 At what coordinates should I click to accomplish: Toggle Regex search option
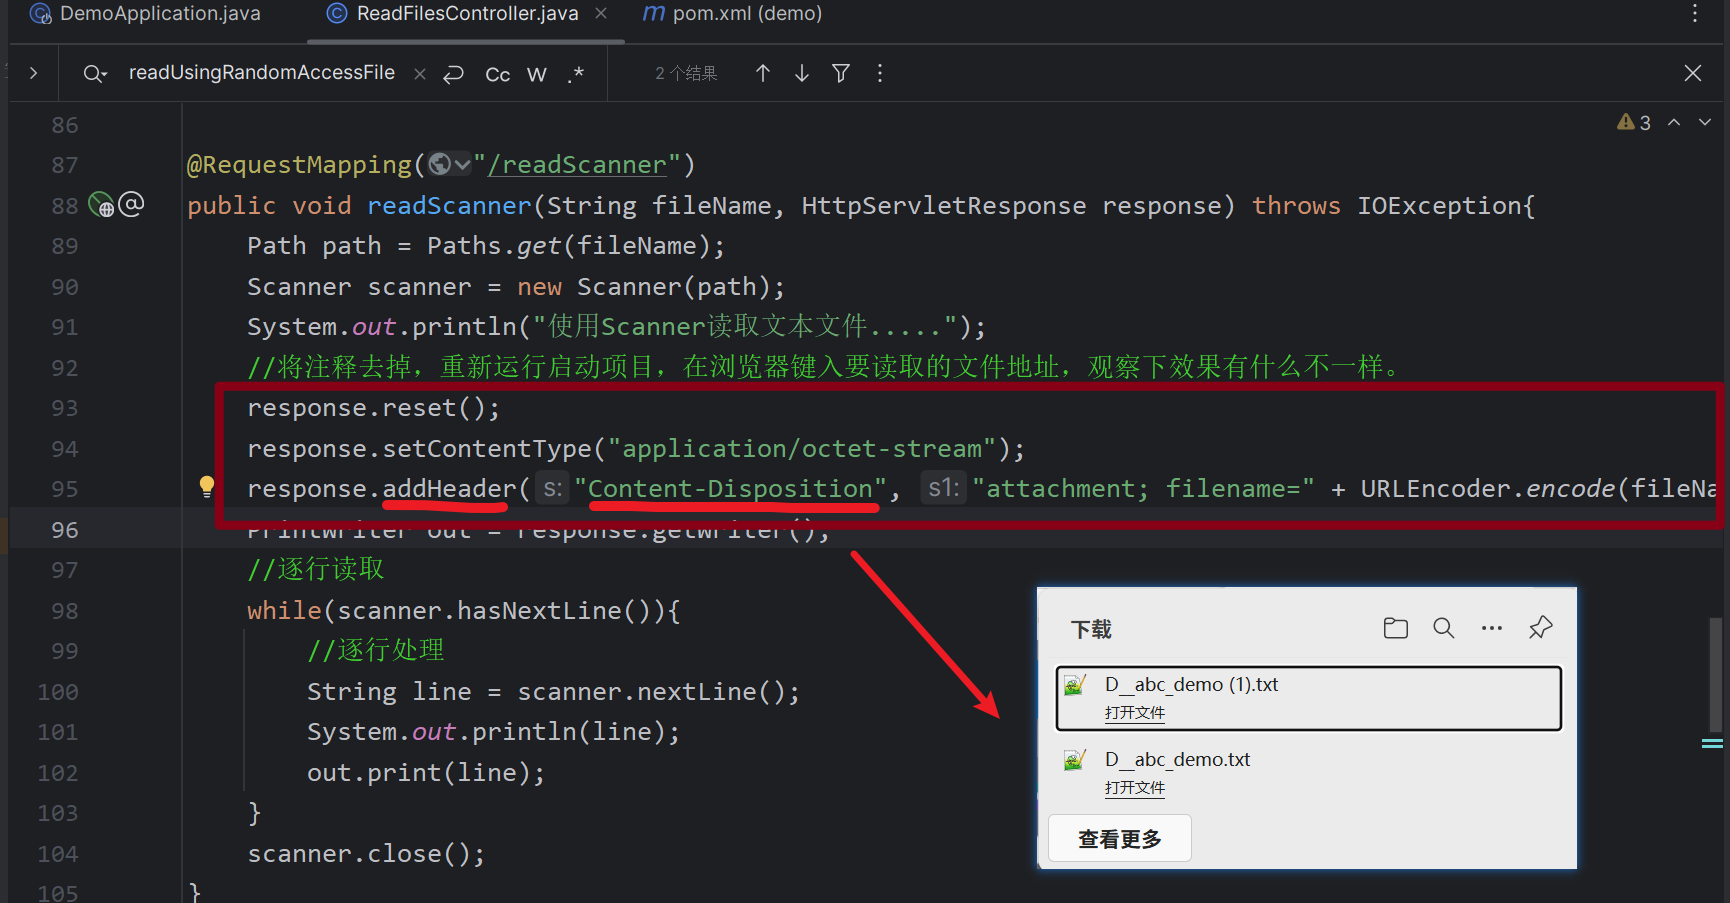pyautogui.click(x=576, y=74)
